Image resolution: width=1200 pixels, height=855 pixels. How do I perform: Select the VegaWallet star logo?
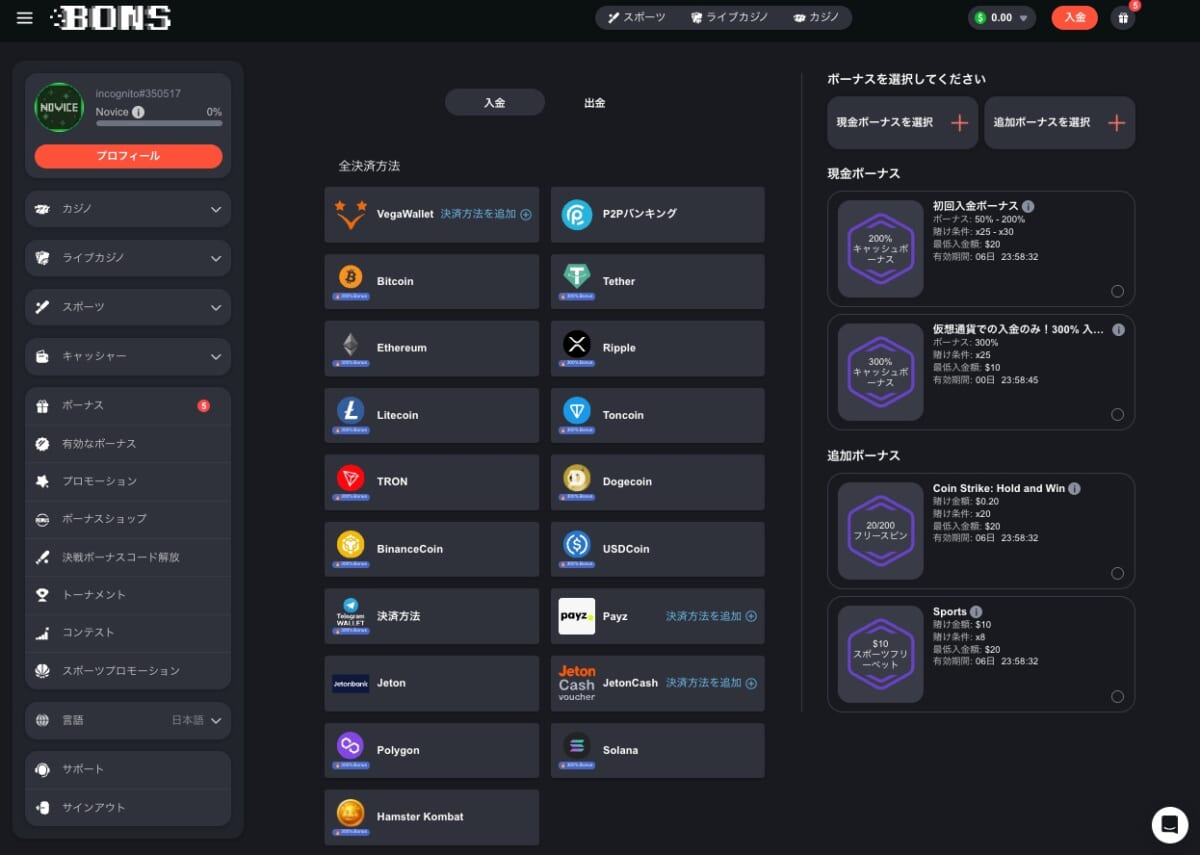[351, 214]
